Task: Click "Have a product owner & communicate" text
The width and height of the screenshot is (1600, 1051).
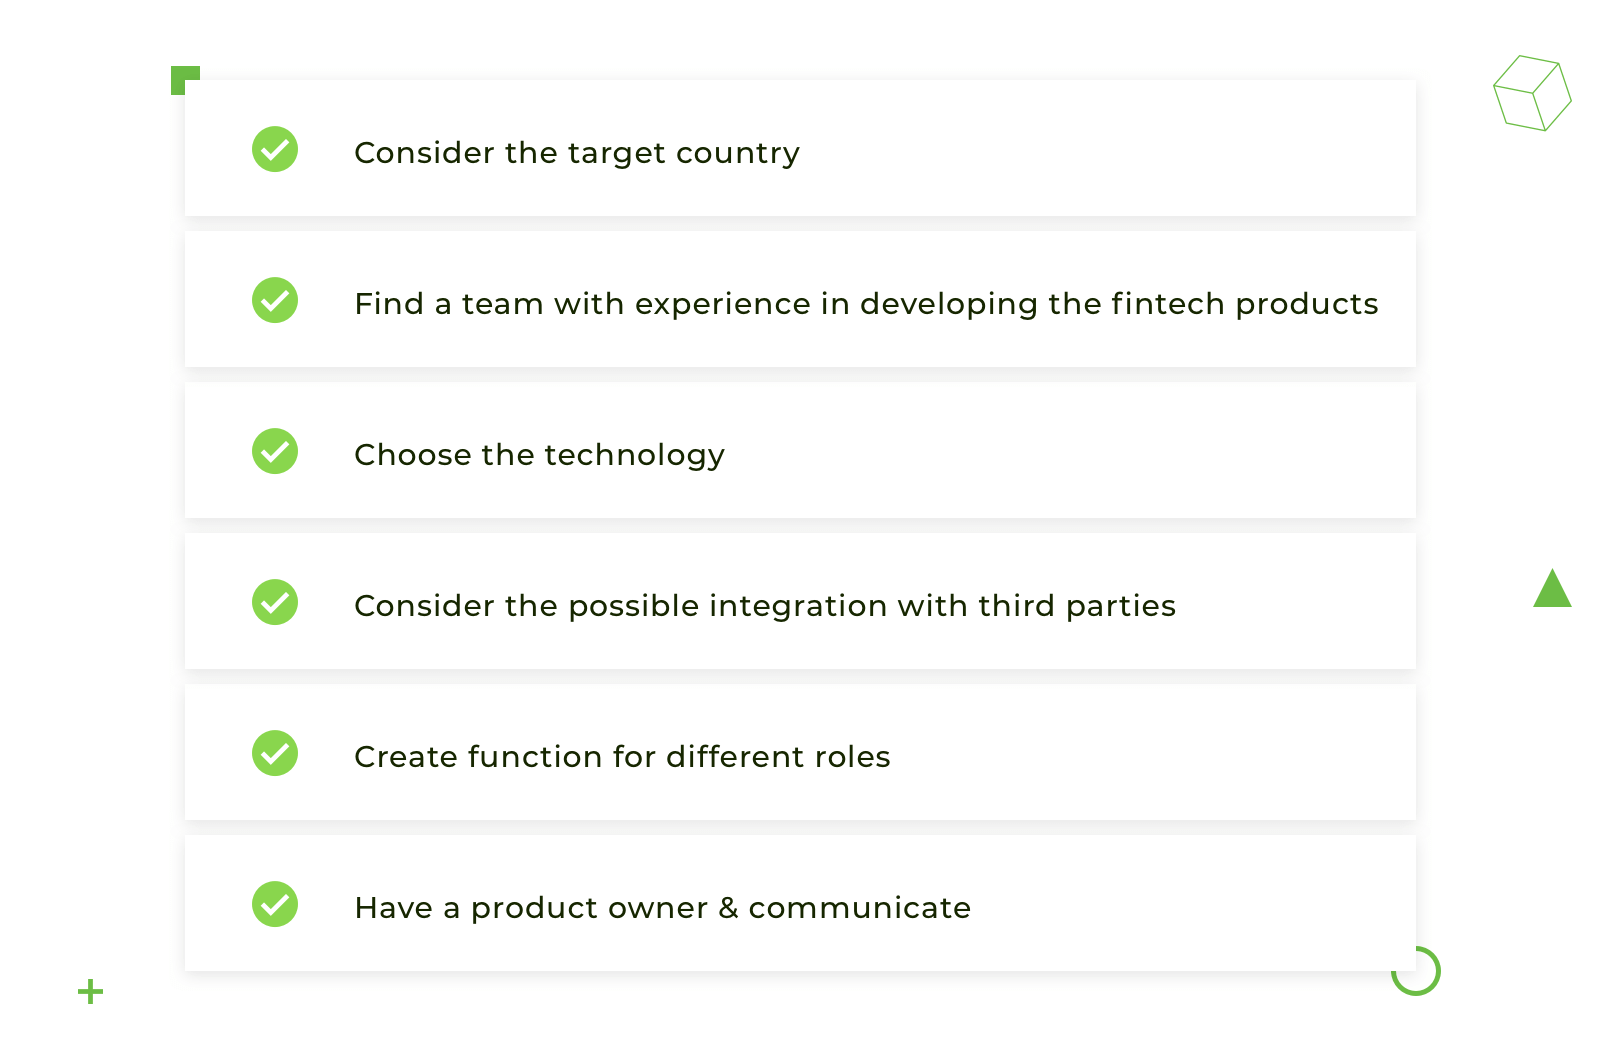Action: click(x=662, y=908)
